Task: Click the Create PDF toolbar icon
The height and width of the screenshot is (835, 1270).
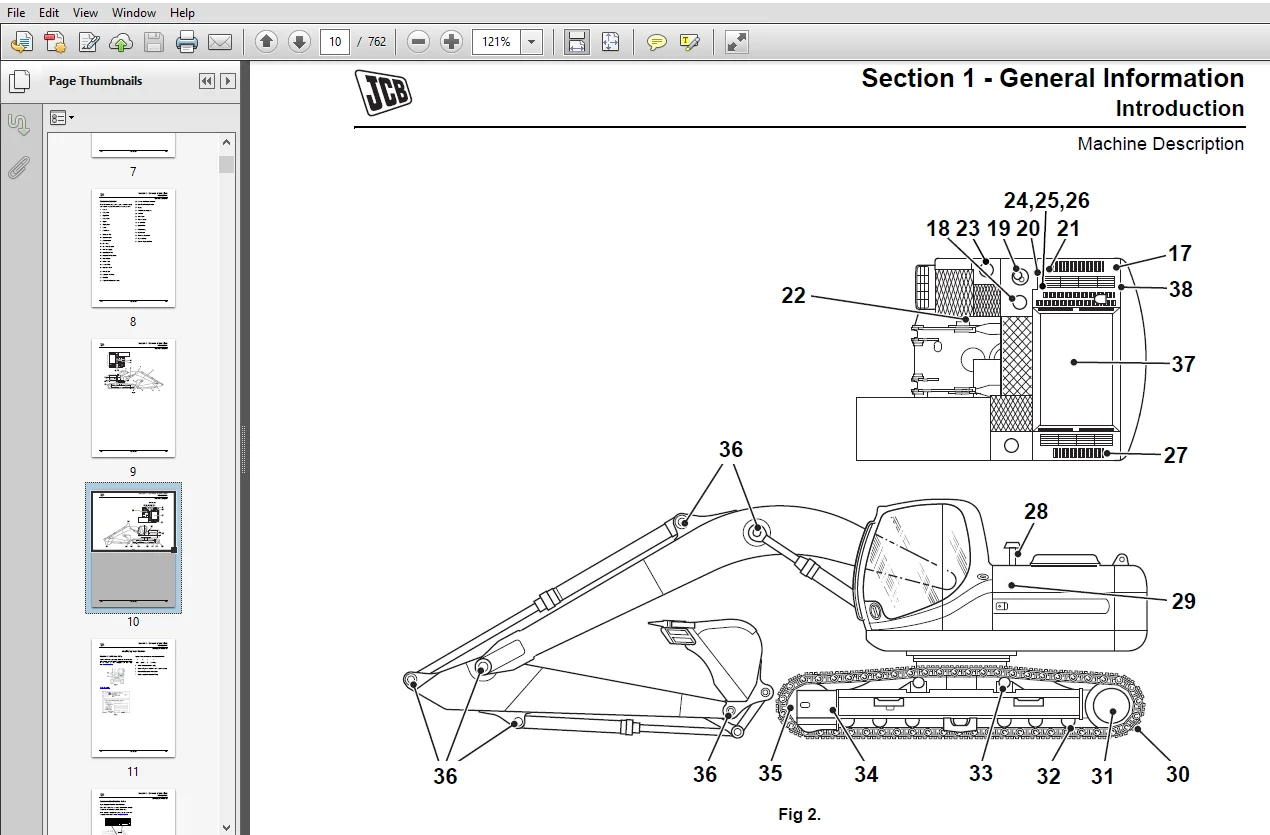Action: [x=55, y=42]
